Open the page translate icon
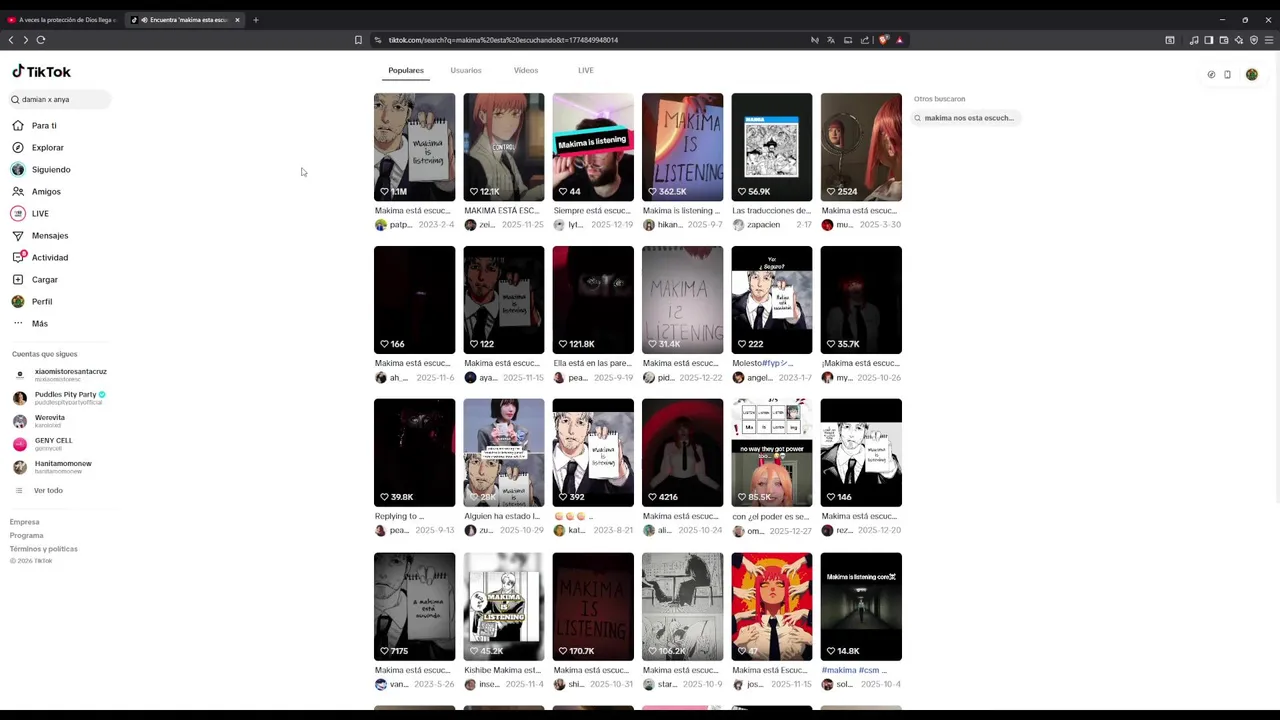This screenshot has width=1280, height=720. tap(831, 40)
